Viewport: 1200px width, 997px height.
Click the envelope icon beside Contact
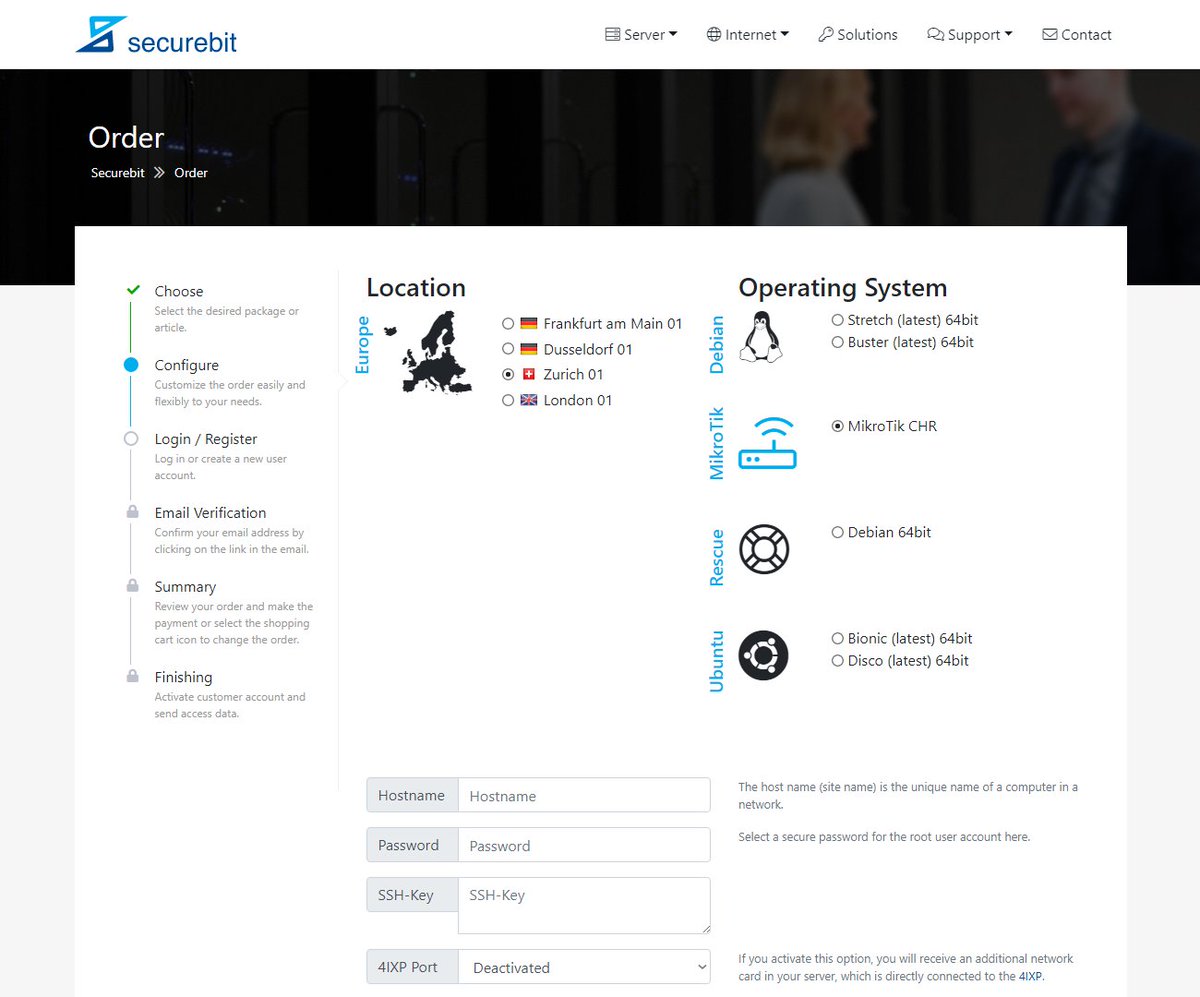click(1049, 35)
